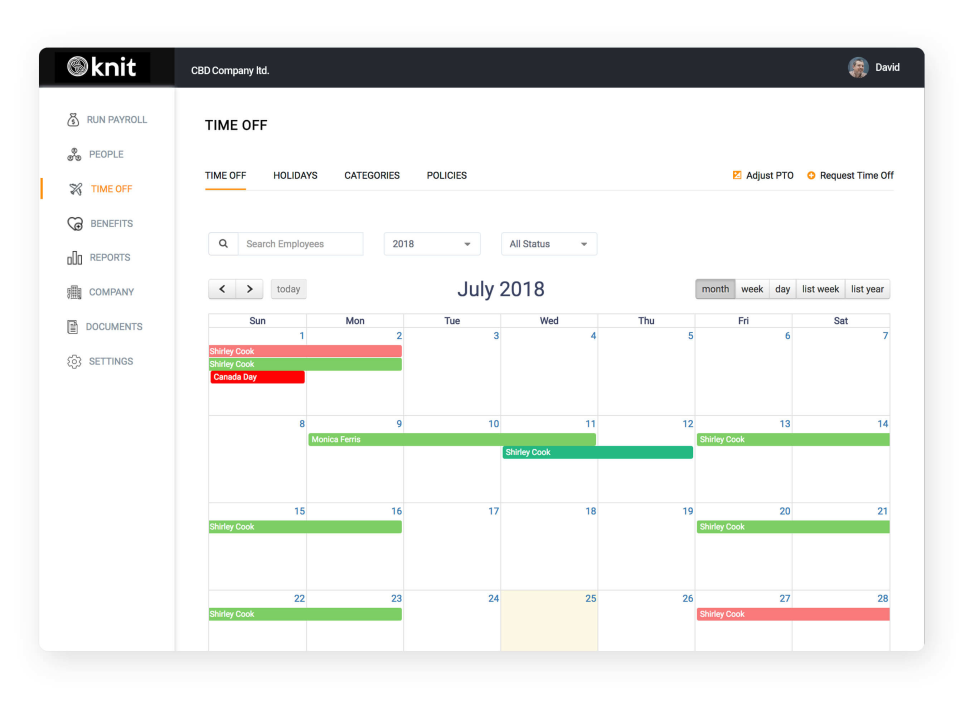Open the POLICIES tab
960x709 pixels.
(x=446, y=175)
